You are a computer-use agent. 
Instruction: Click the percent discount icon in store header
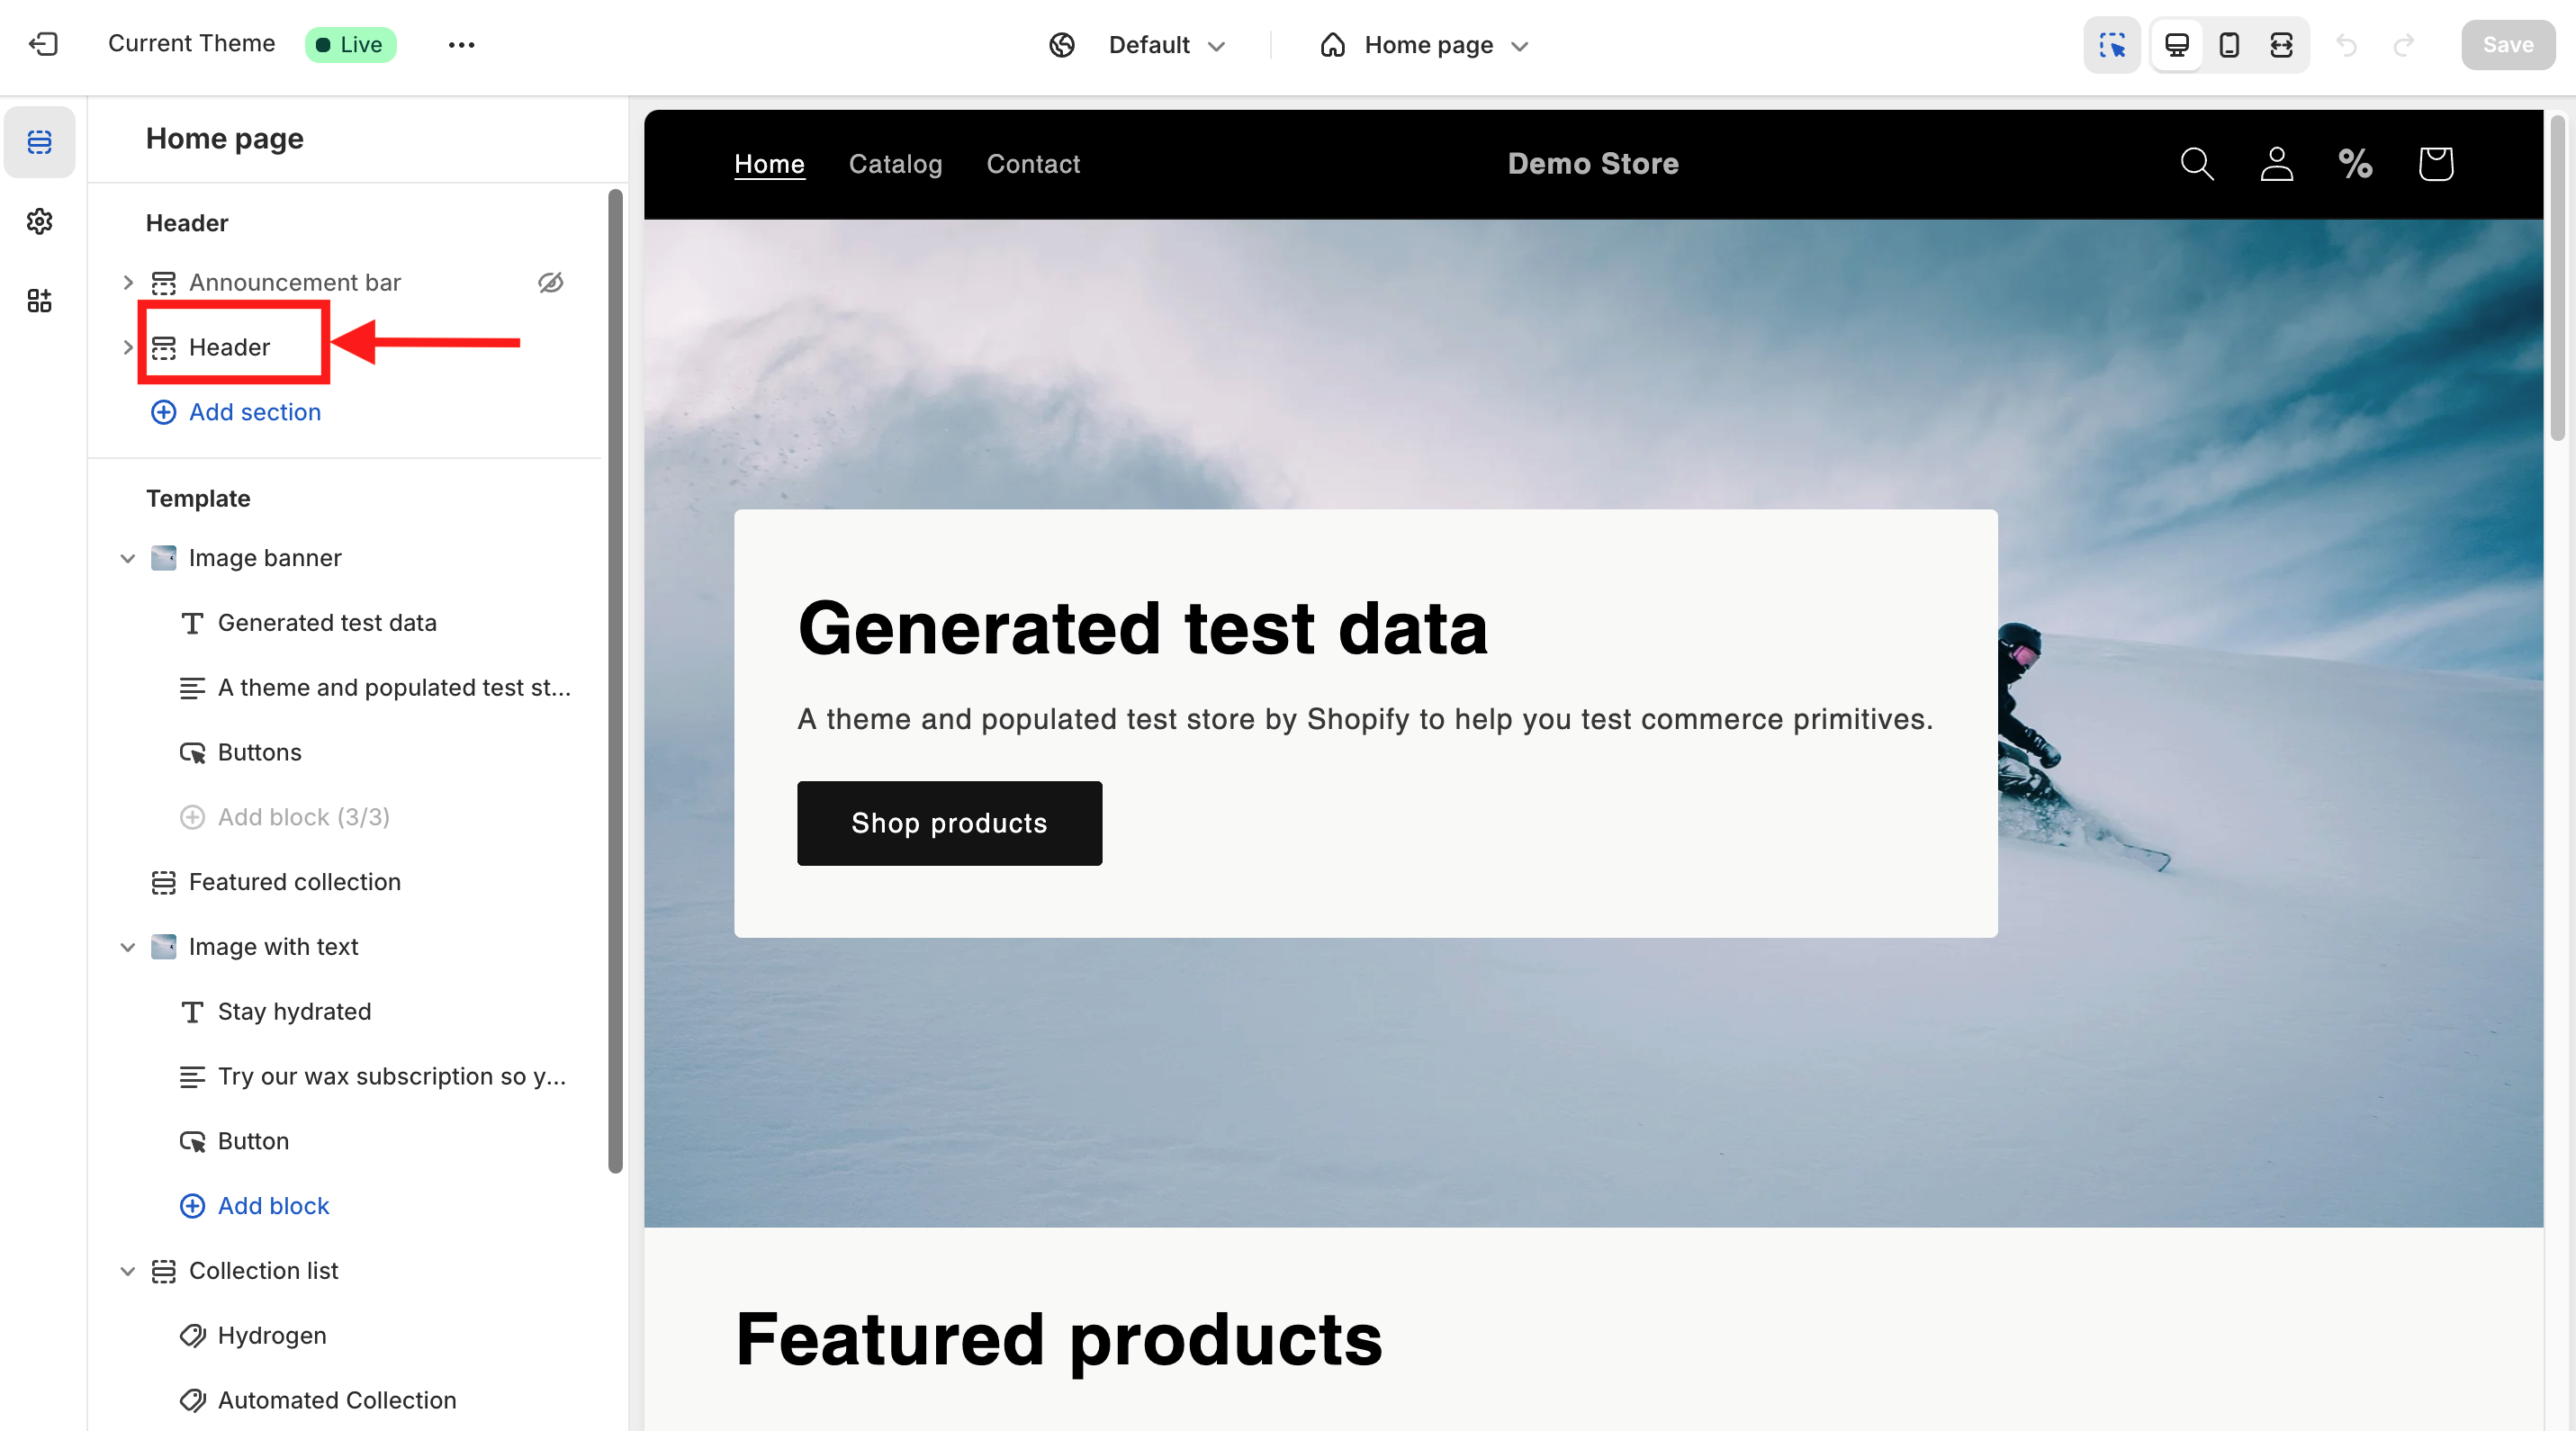(2355, 164)
